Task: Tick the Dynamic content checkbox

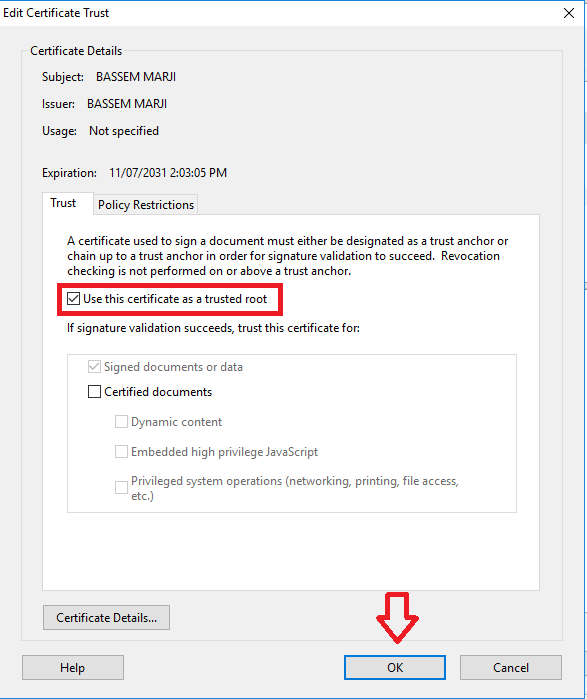Action: [x=121, y=422]
